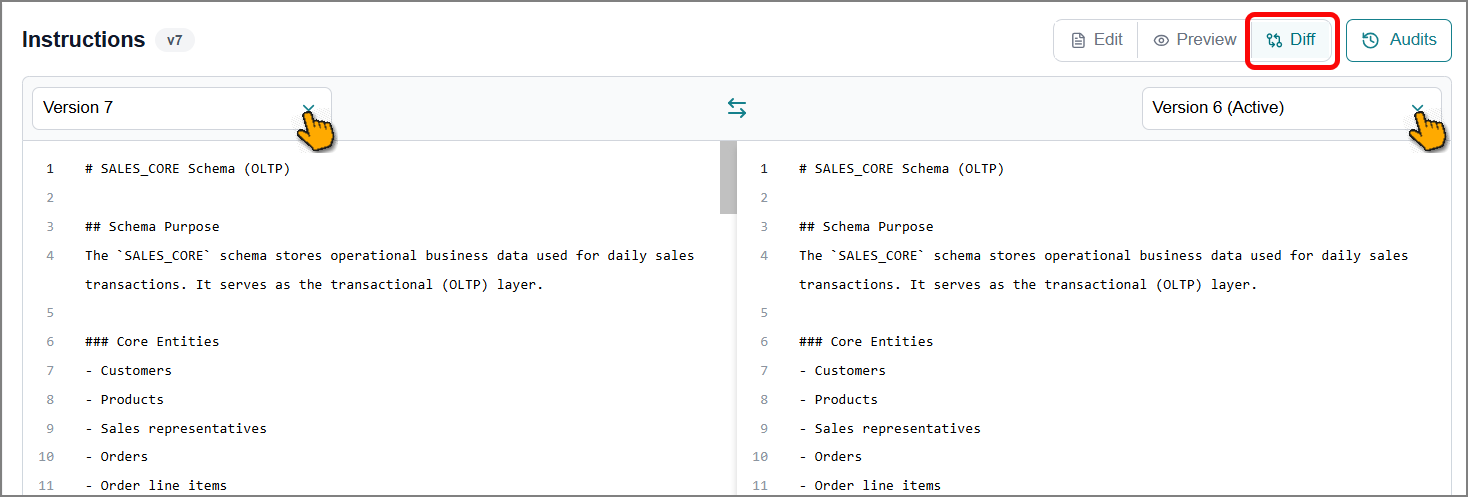Click '# SALES_CORE Schema (OLTP)' in right pane

pyautogui.click(x=902, y=169)
